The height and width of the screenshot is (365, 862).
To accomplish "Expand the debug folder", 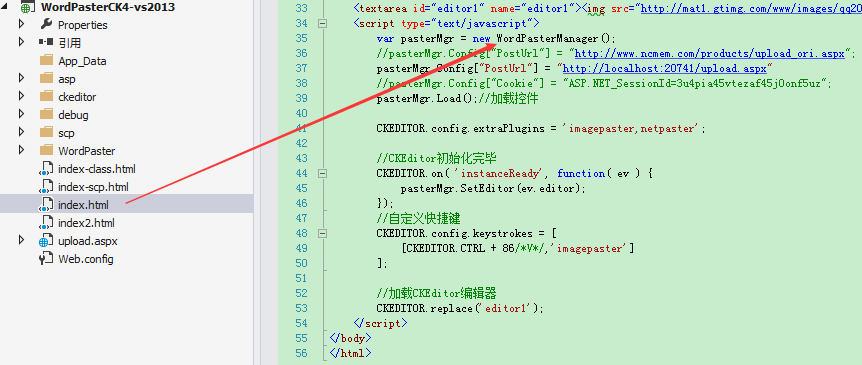I will pos(21,115).
